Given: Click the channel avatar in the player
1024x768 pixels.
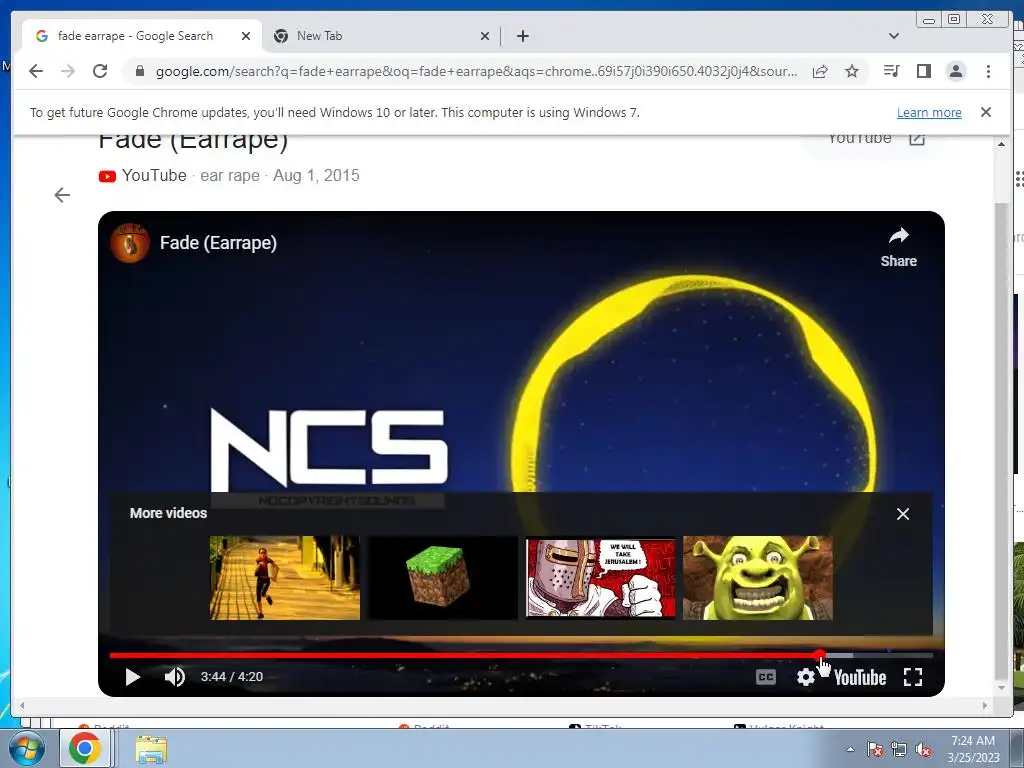Looking at the screenshot, I should pos(129,243).
